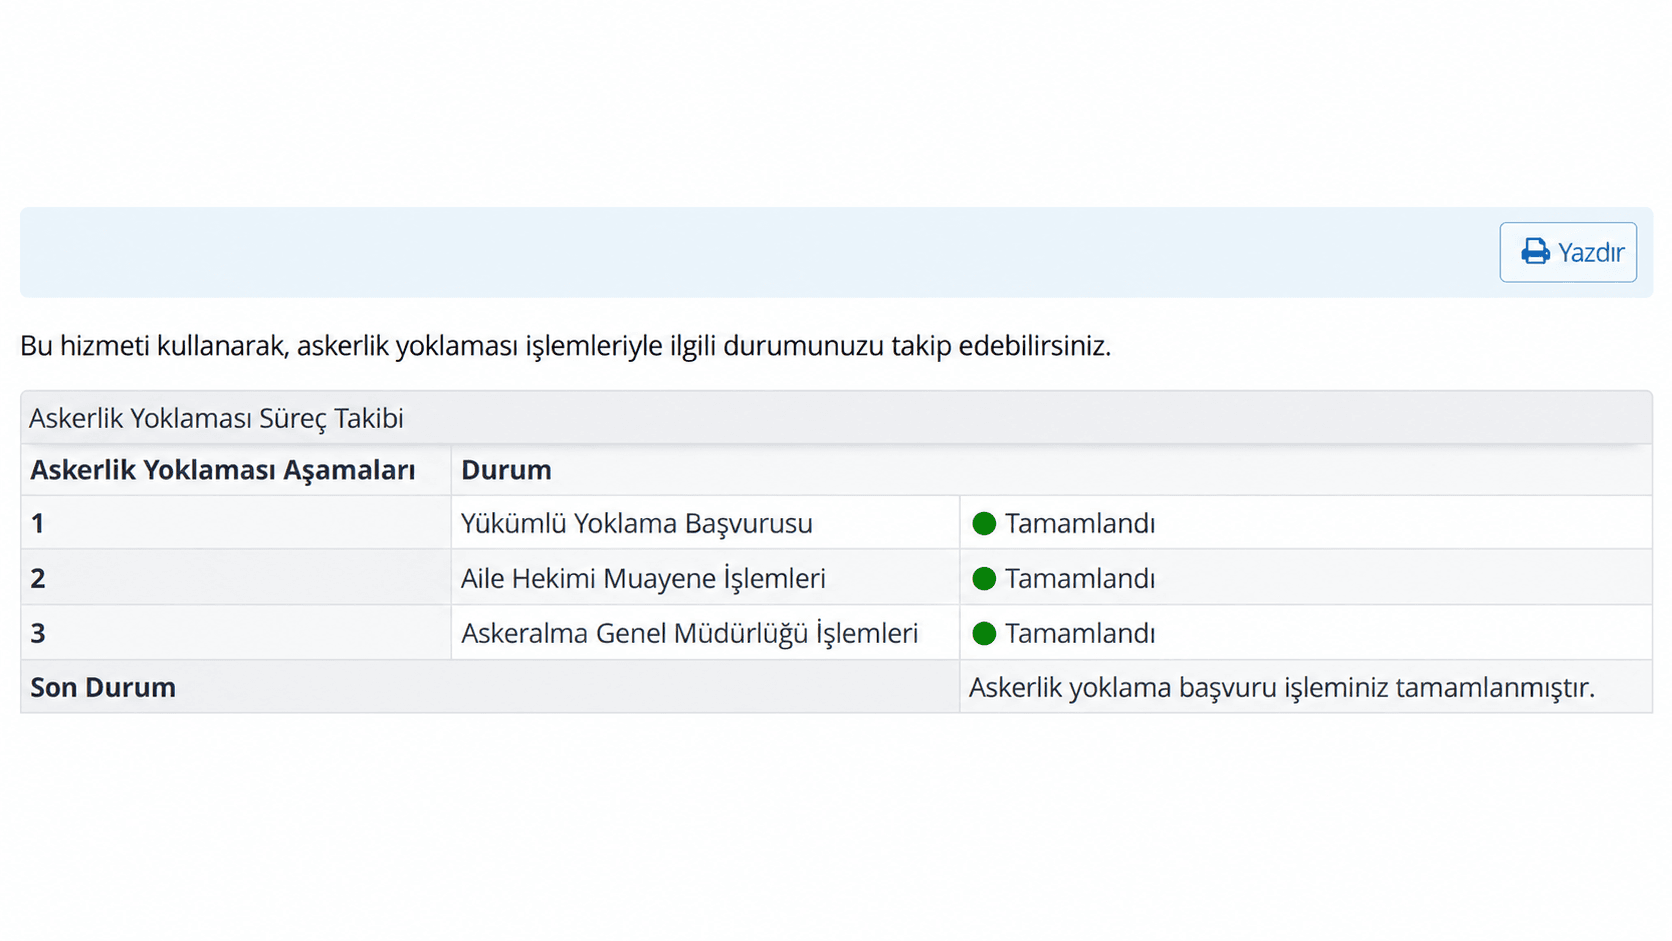The image size is (1672, 941).
Task: Click the 'Tamamlandı' text in row 2
Action: pos(1080,578)
